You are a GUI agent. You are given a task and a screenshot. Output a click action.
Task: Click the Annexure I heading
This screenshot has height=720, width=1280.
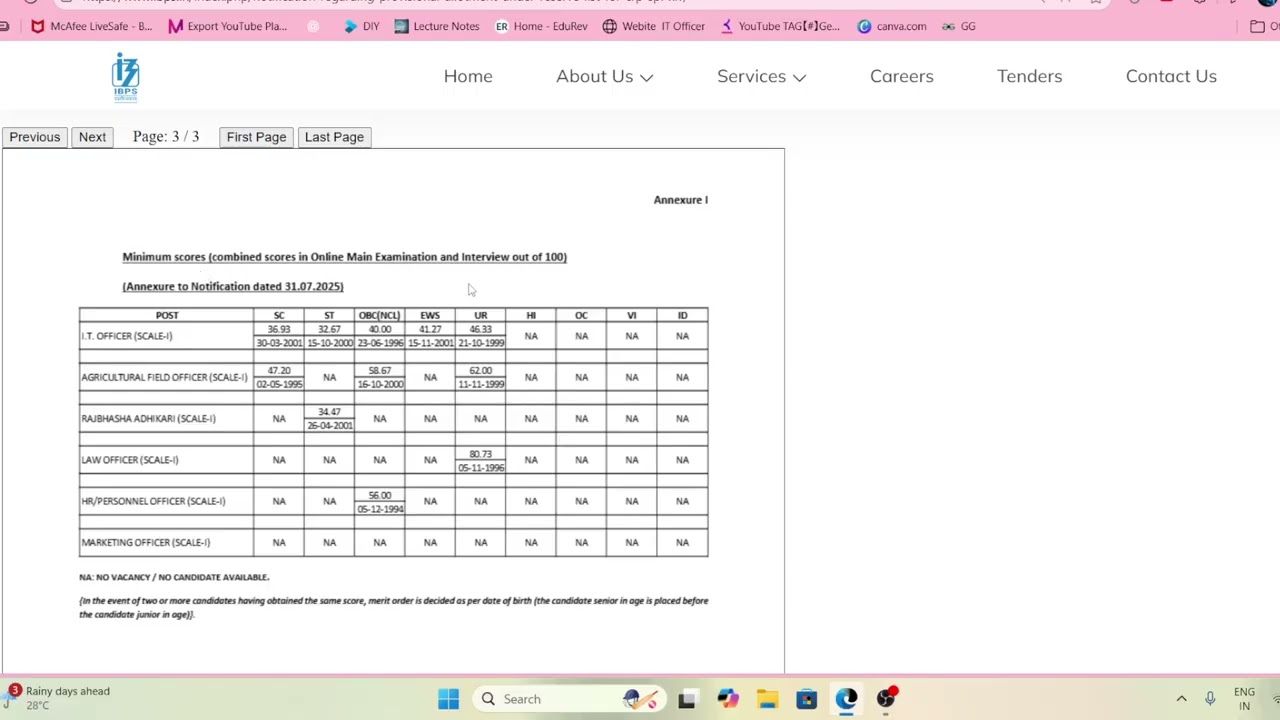681,200
